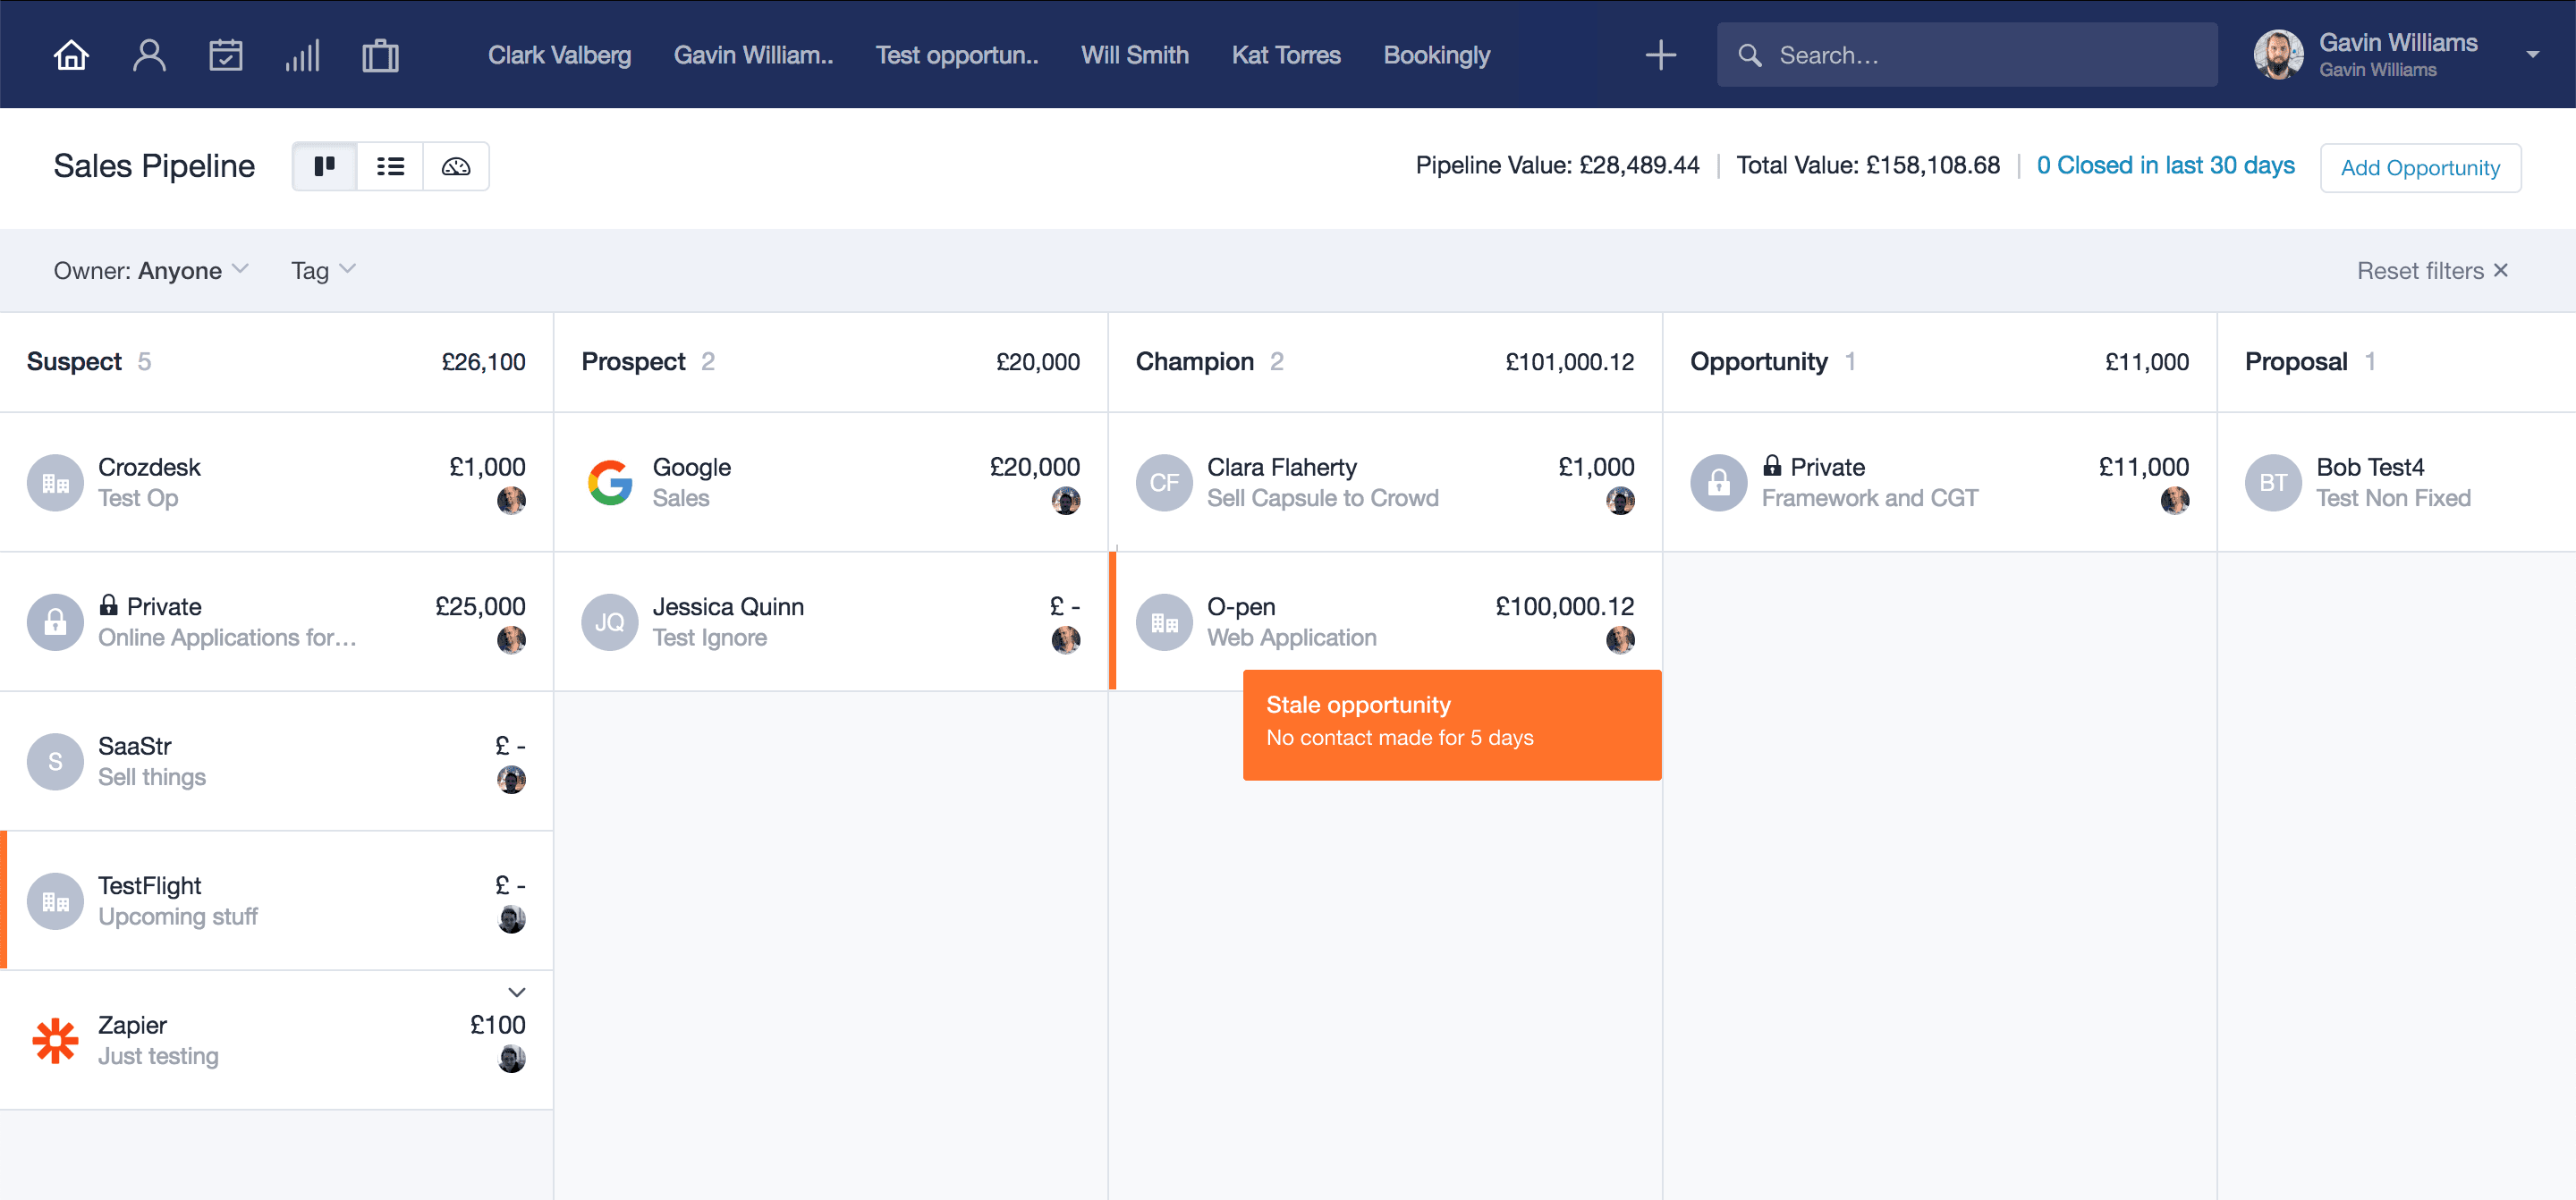This screenshot has width=2576, height=1200.
Task: Click Google logo on Google card
Action: pyautogui.click(x=610, y=483)
